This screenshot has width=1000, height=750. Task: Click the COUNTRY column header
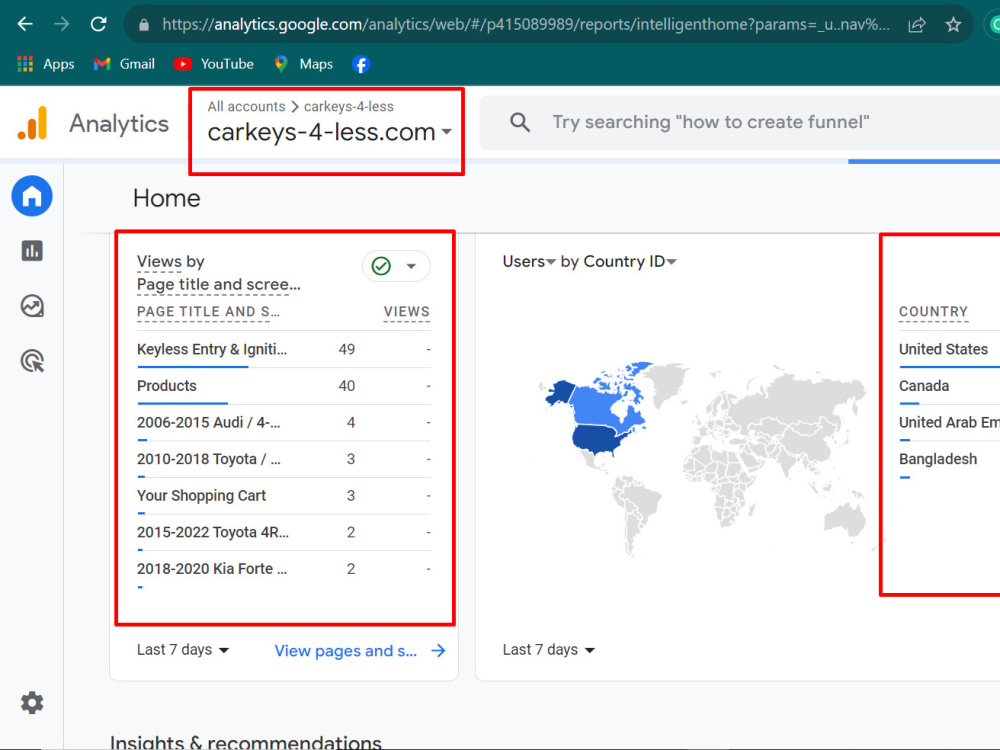[933, 312]
